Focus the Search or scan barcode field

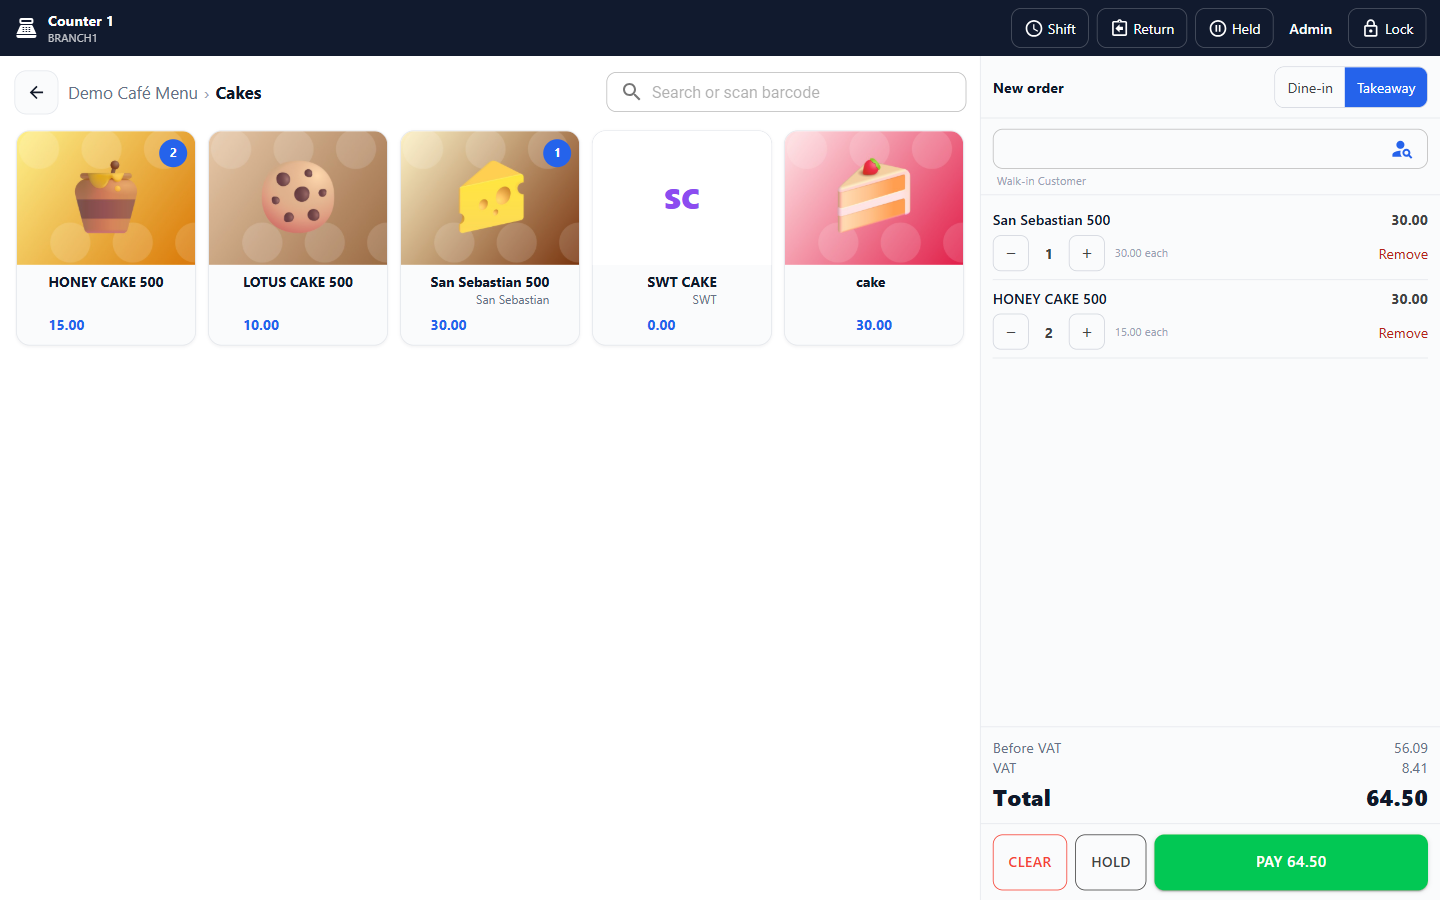coord(786,92)
